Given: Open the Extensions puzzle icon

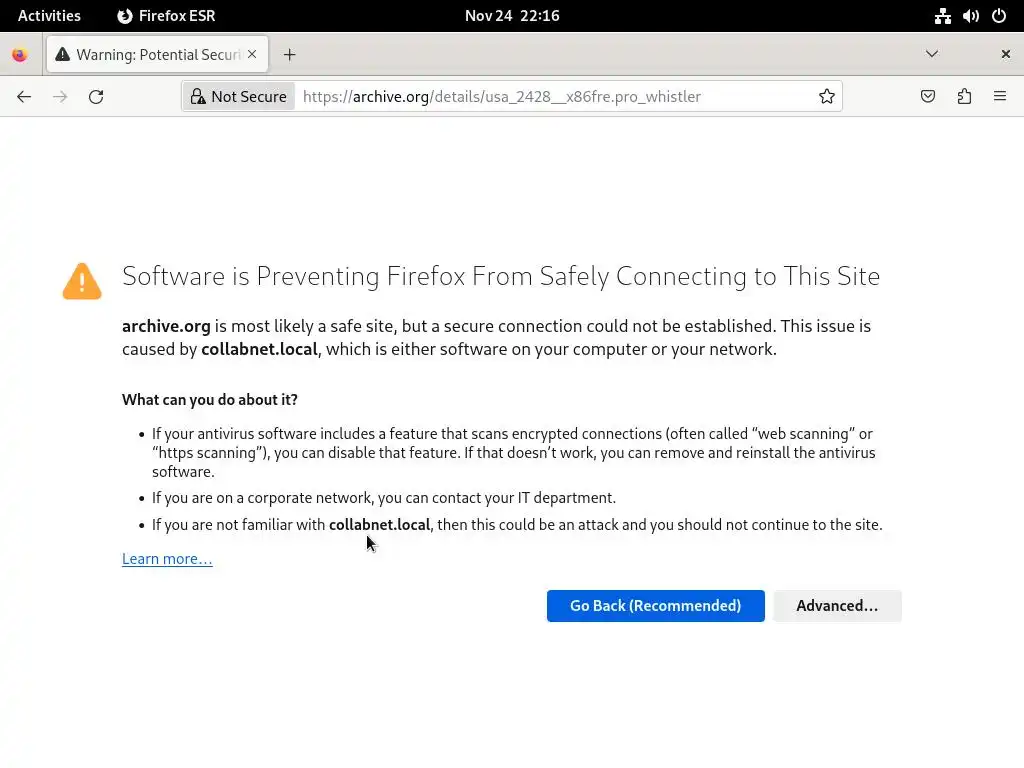Looking at the screenshot, I should (964, 96).
